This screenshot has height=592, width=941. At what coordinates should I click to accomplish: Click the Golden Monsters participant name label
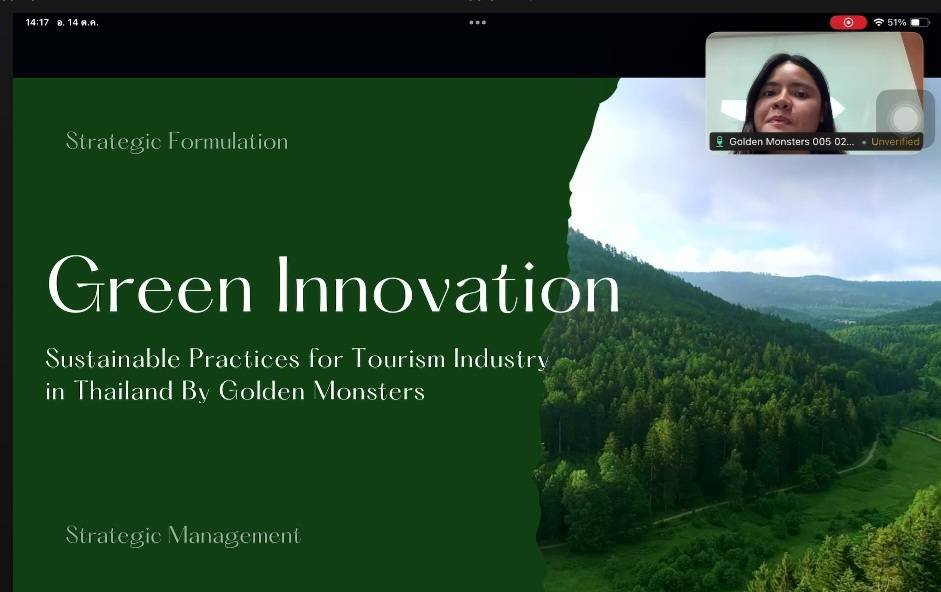tap(791, 142)
